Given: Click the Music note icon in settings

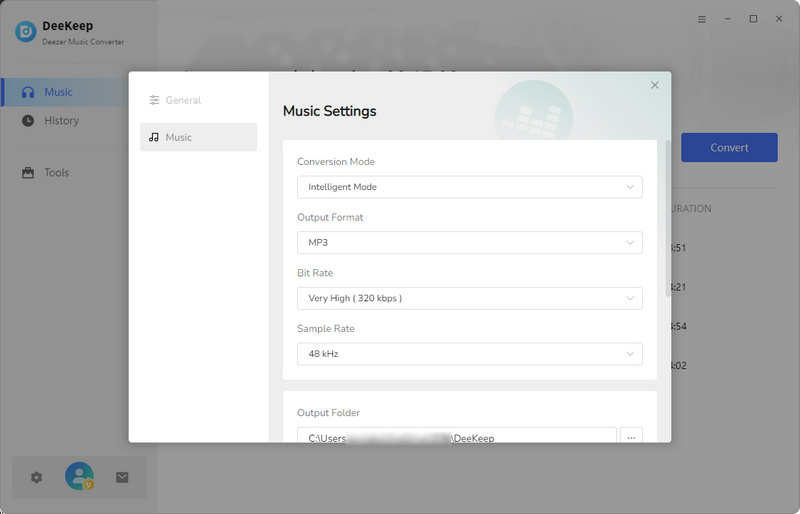Looking at the screenshot, I should [x=154, y=137].
